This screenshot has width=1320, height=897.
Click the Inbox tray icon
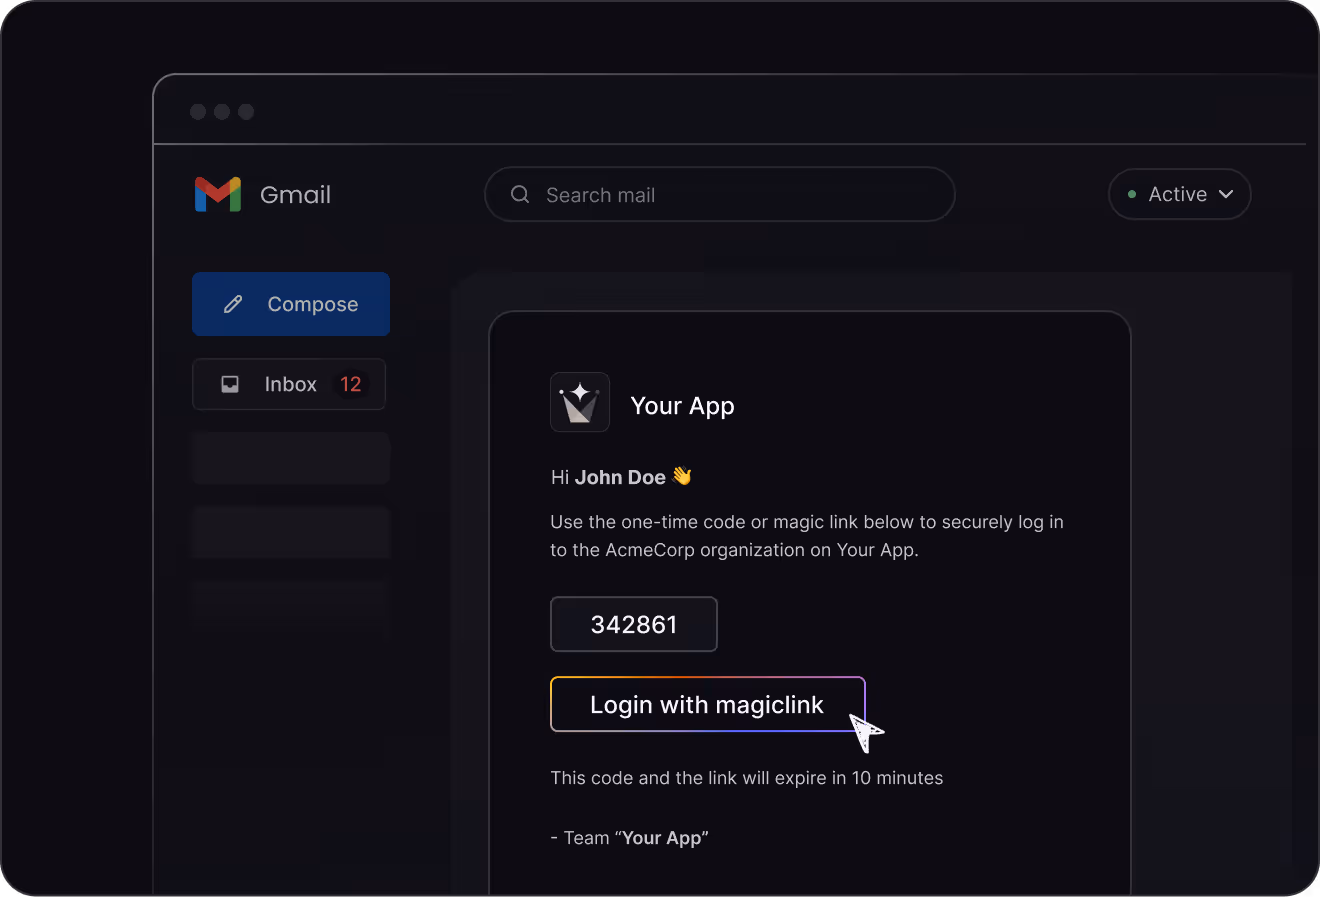click(x=230, y=384)
